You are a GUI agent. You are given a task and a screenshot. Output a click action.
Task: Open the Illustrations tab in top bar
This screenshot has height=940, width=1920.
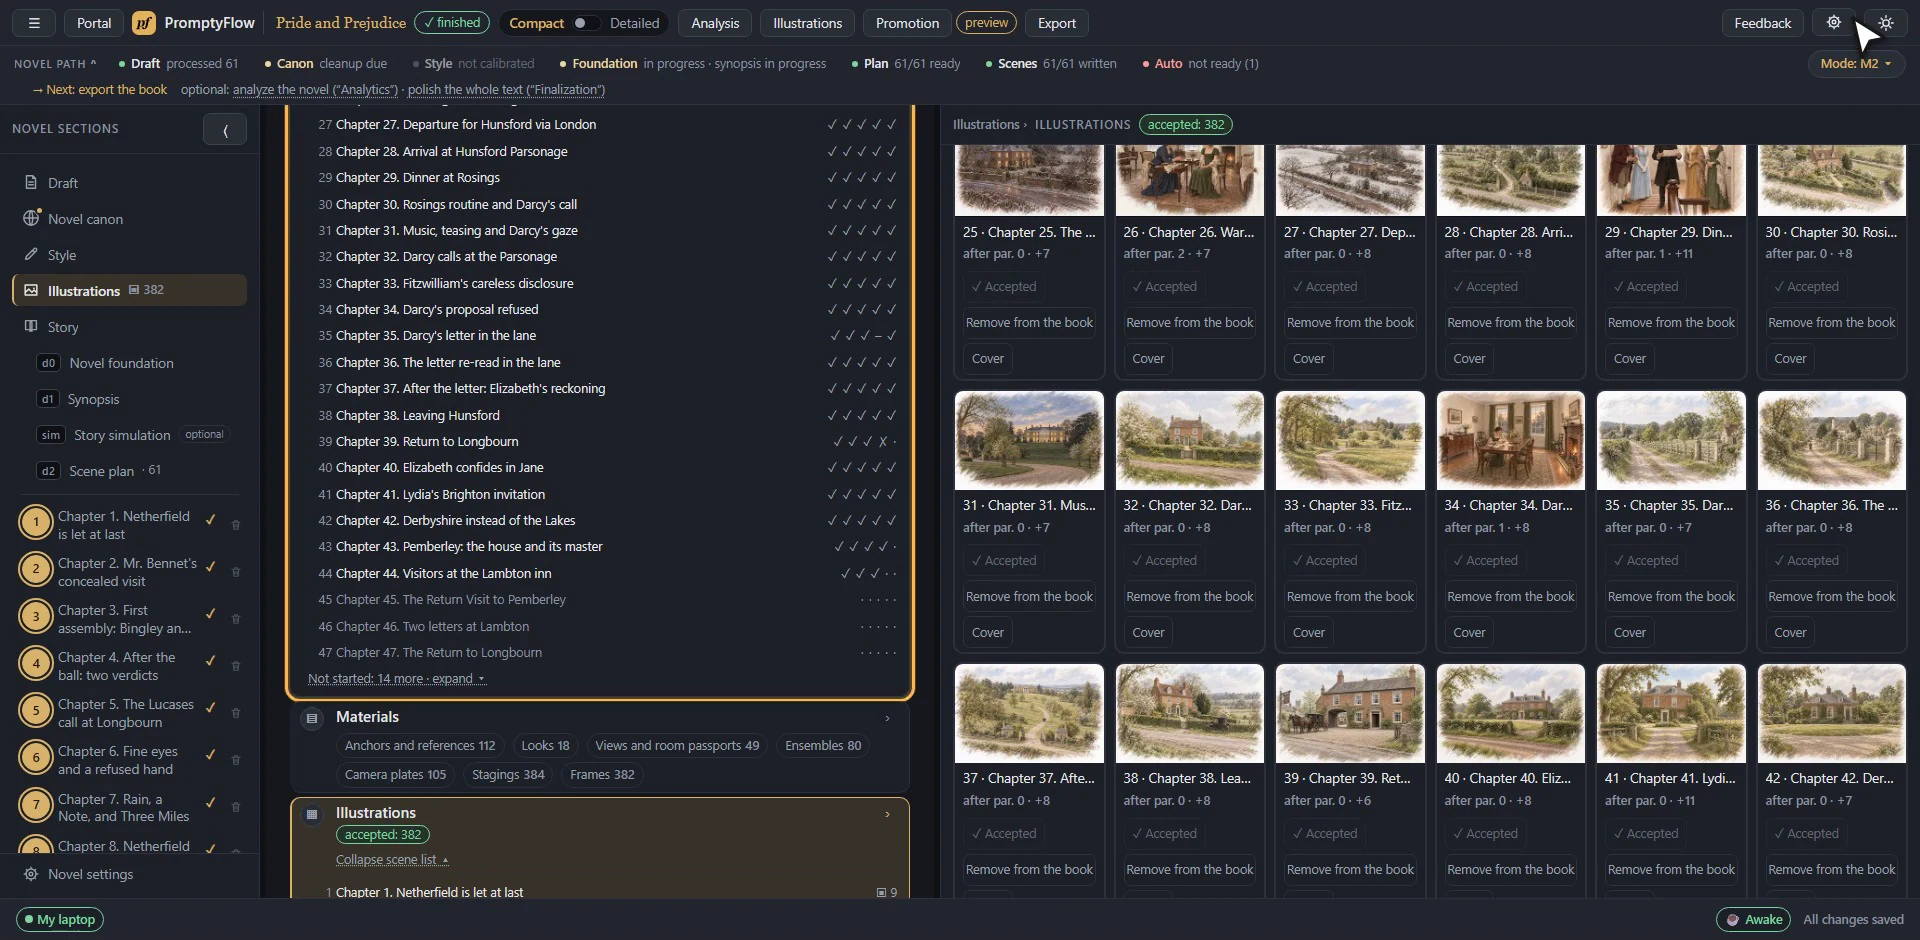click(807, 23)
